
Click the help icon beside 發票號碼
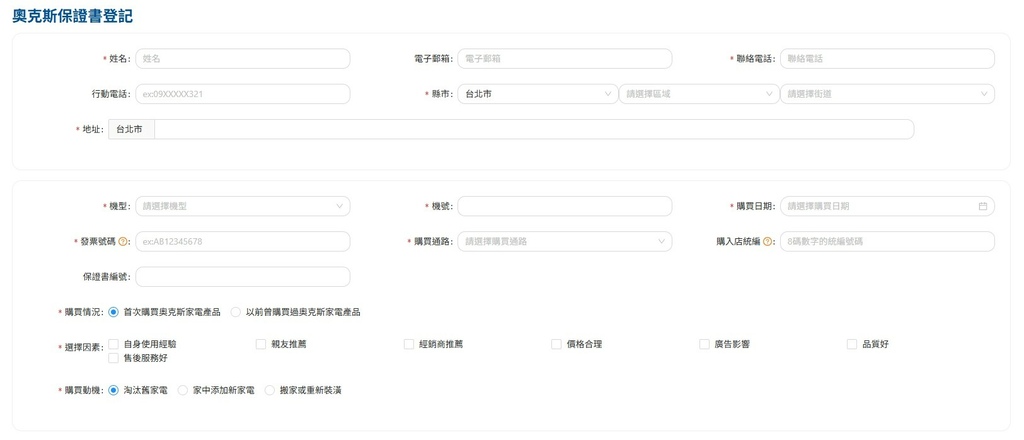(123, 242)
